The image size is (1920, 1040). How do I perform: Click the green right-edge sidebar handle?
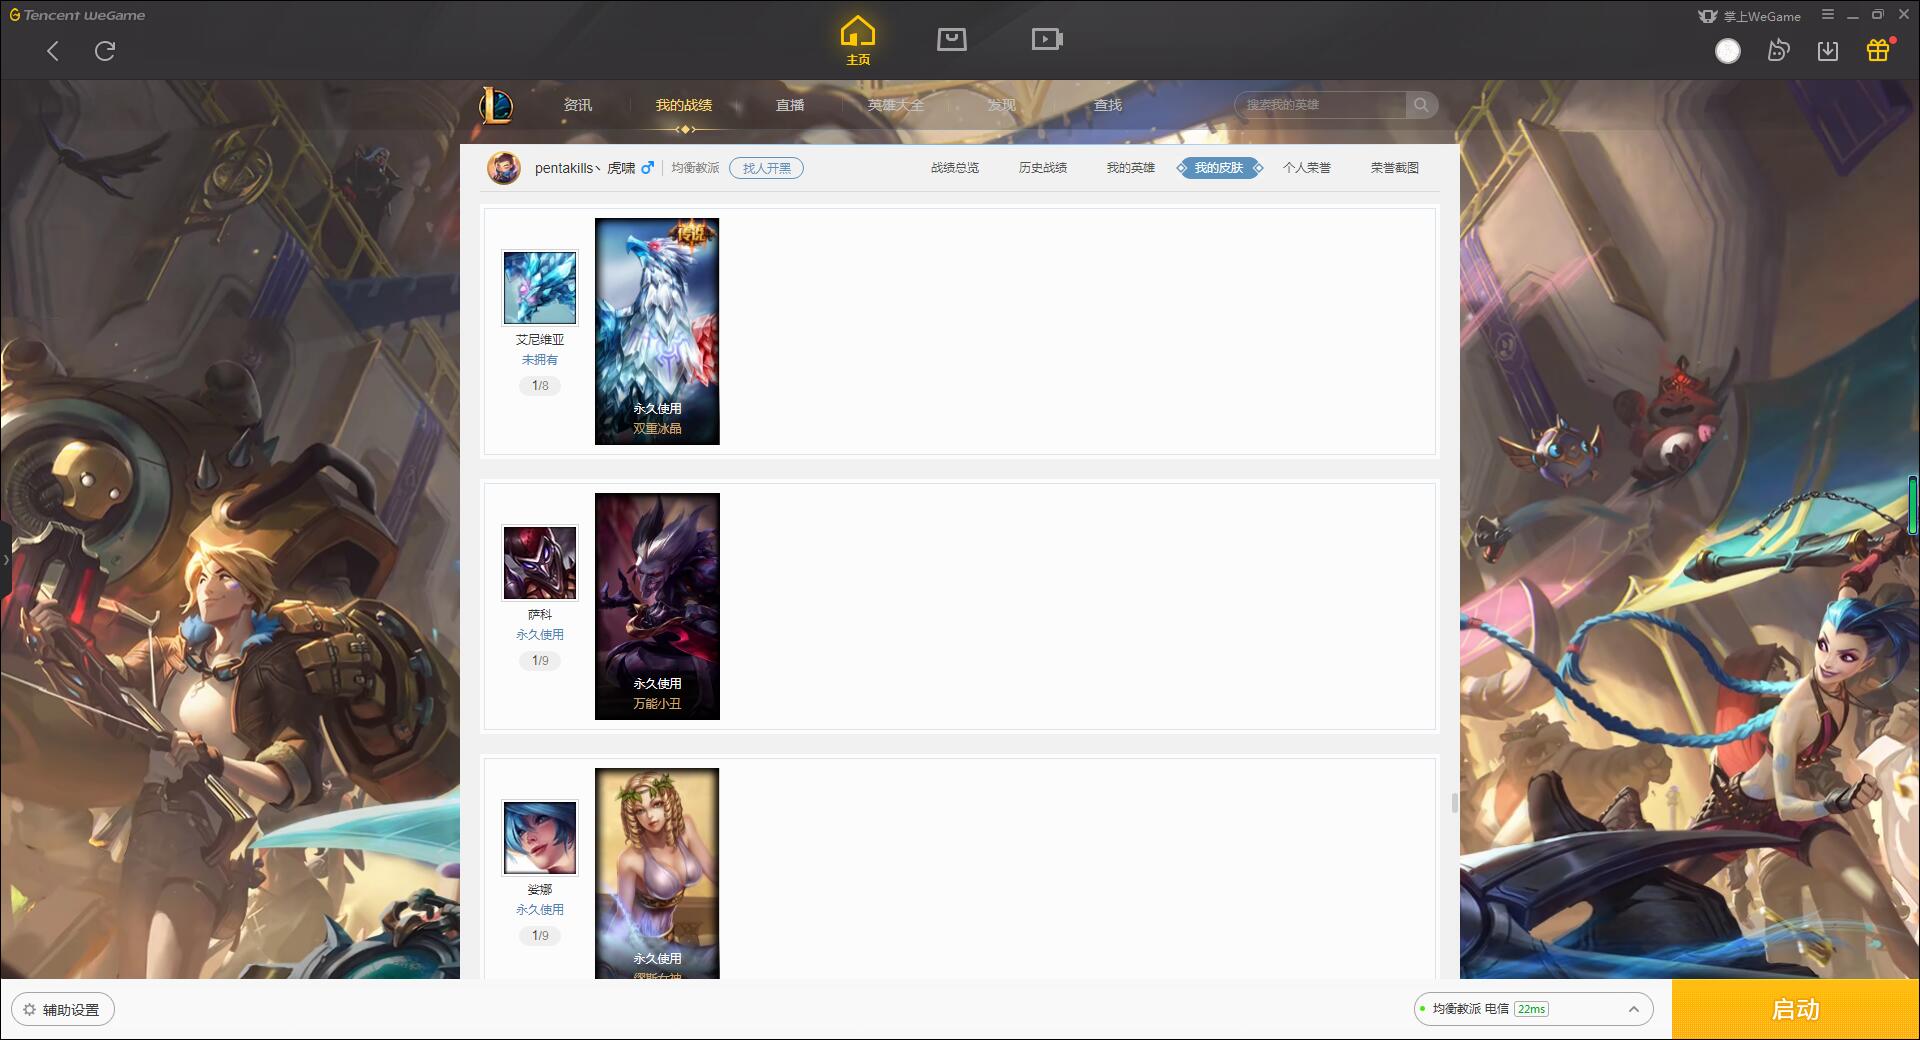tap(1914, 505)
